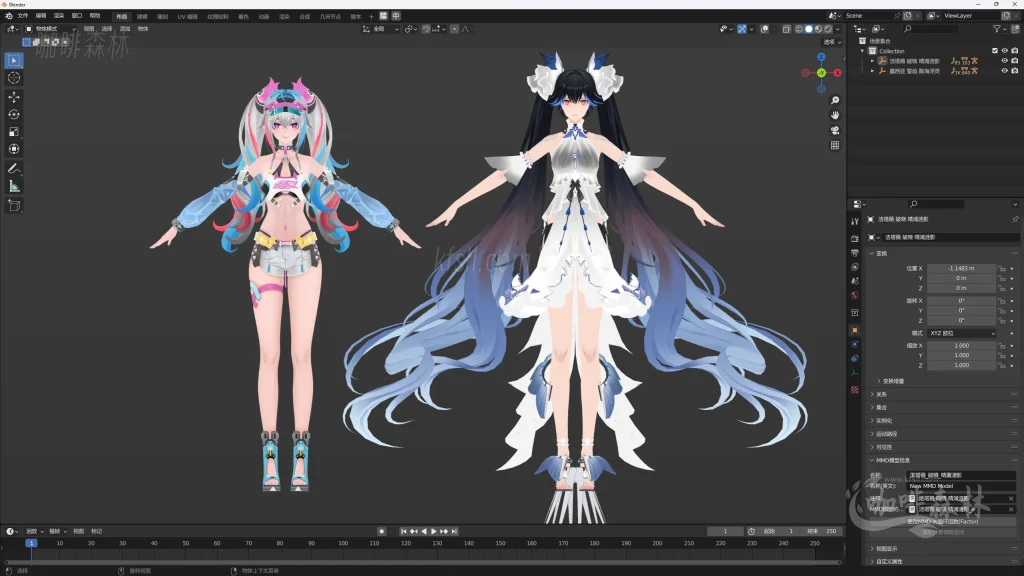The width and height of the screenshot is (1024, 576).
Task: Select the Transform tool
Action: [14, 150]
